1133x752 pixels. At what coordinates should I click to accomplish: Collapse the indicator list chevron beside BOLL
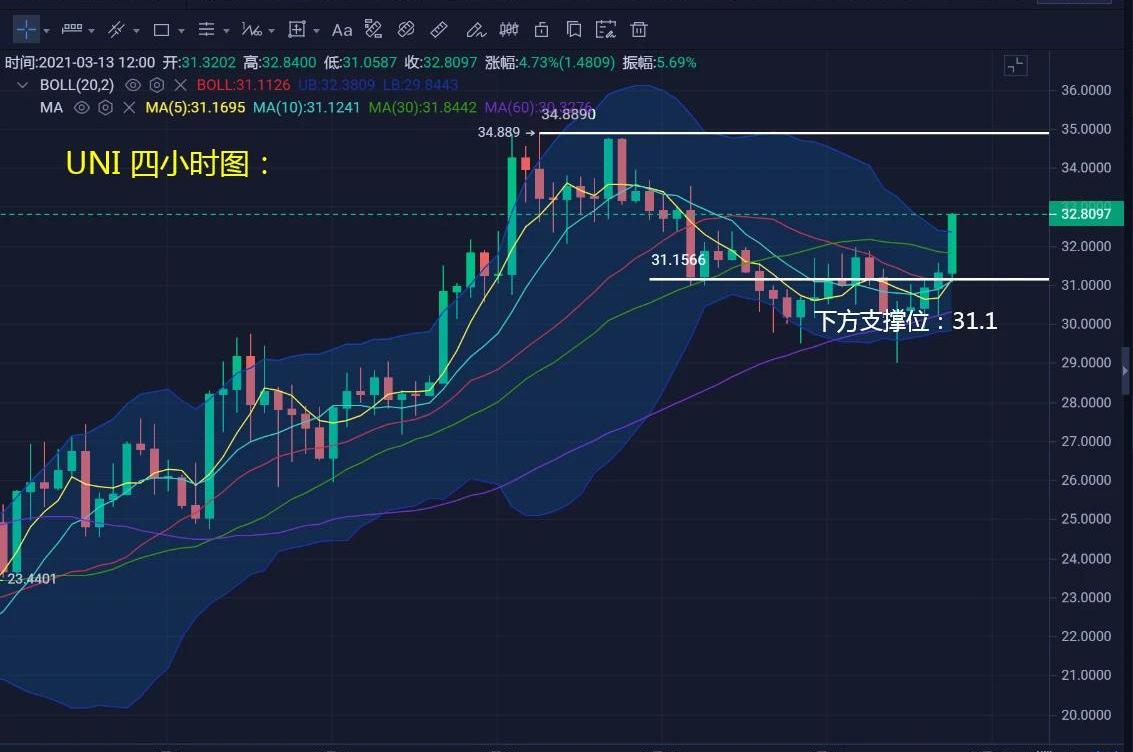coord(21,85)
